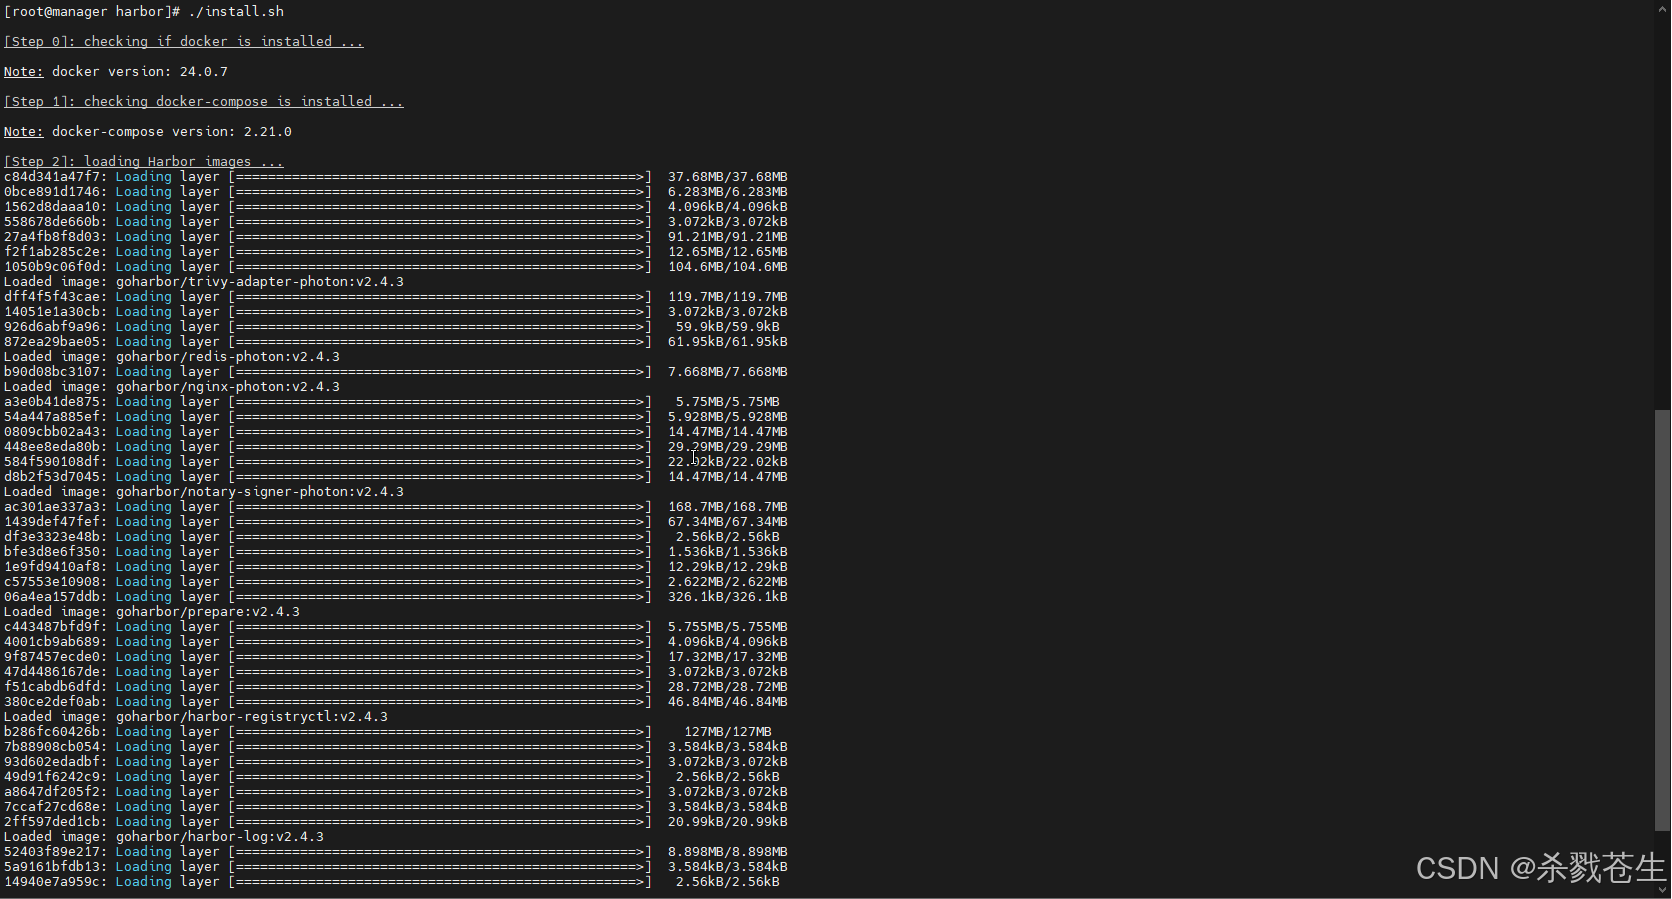Screen dimensions: 1672x899
Task: Select layer ID 'b286fc60426b'
Action: (x=52, y=732)
